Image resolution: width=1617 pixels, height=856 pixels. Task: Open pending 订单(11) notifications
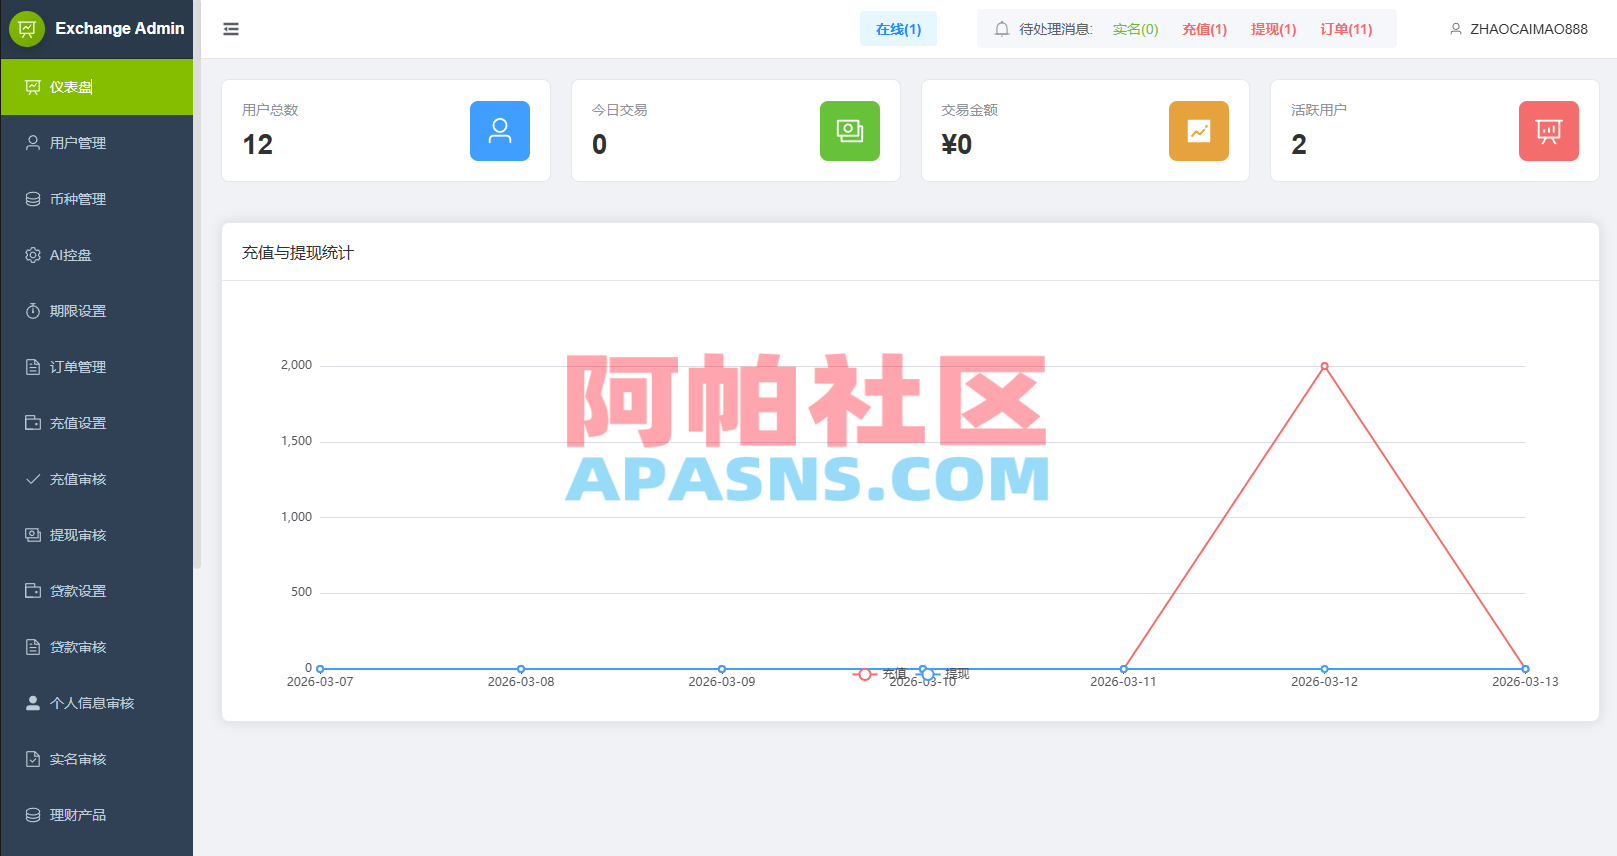(1346, 29)
